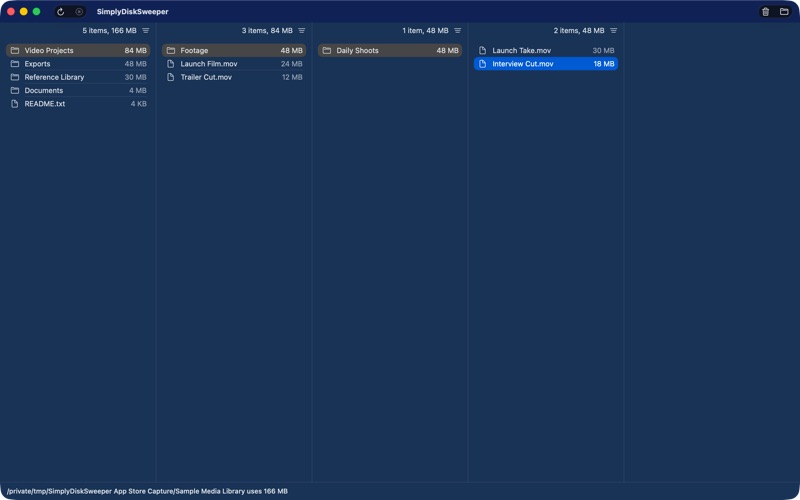Click the '3 items, 84 MB' column summary
Screen dimensions: 800x500
point(267,31)
